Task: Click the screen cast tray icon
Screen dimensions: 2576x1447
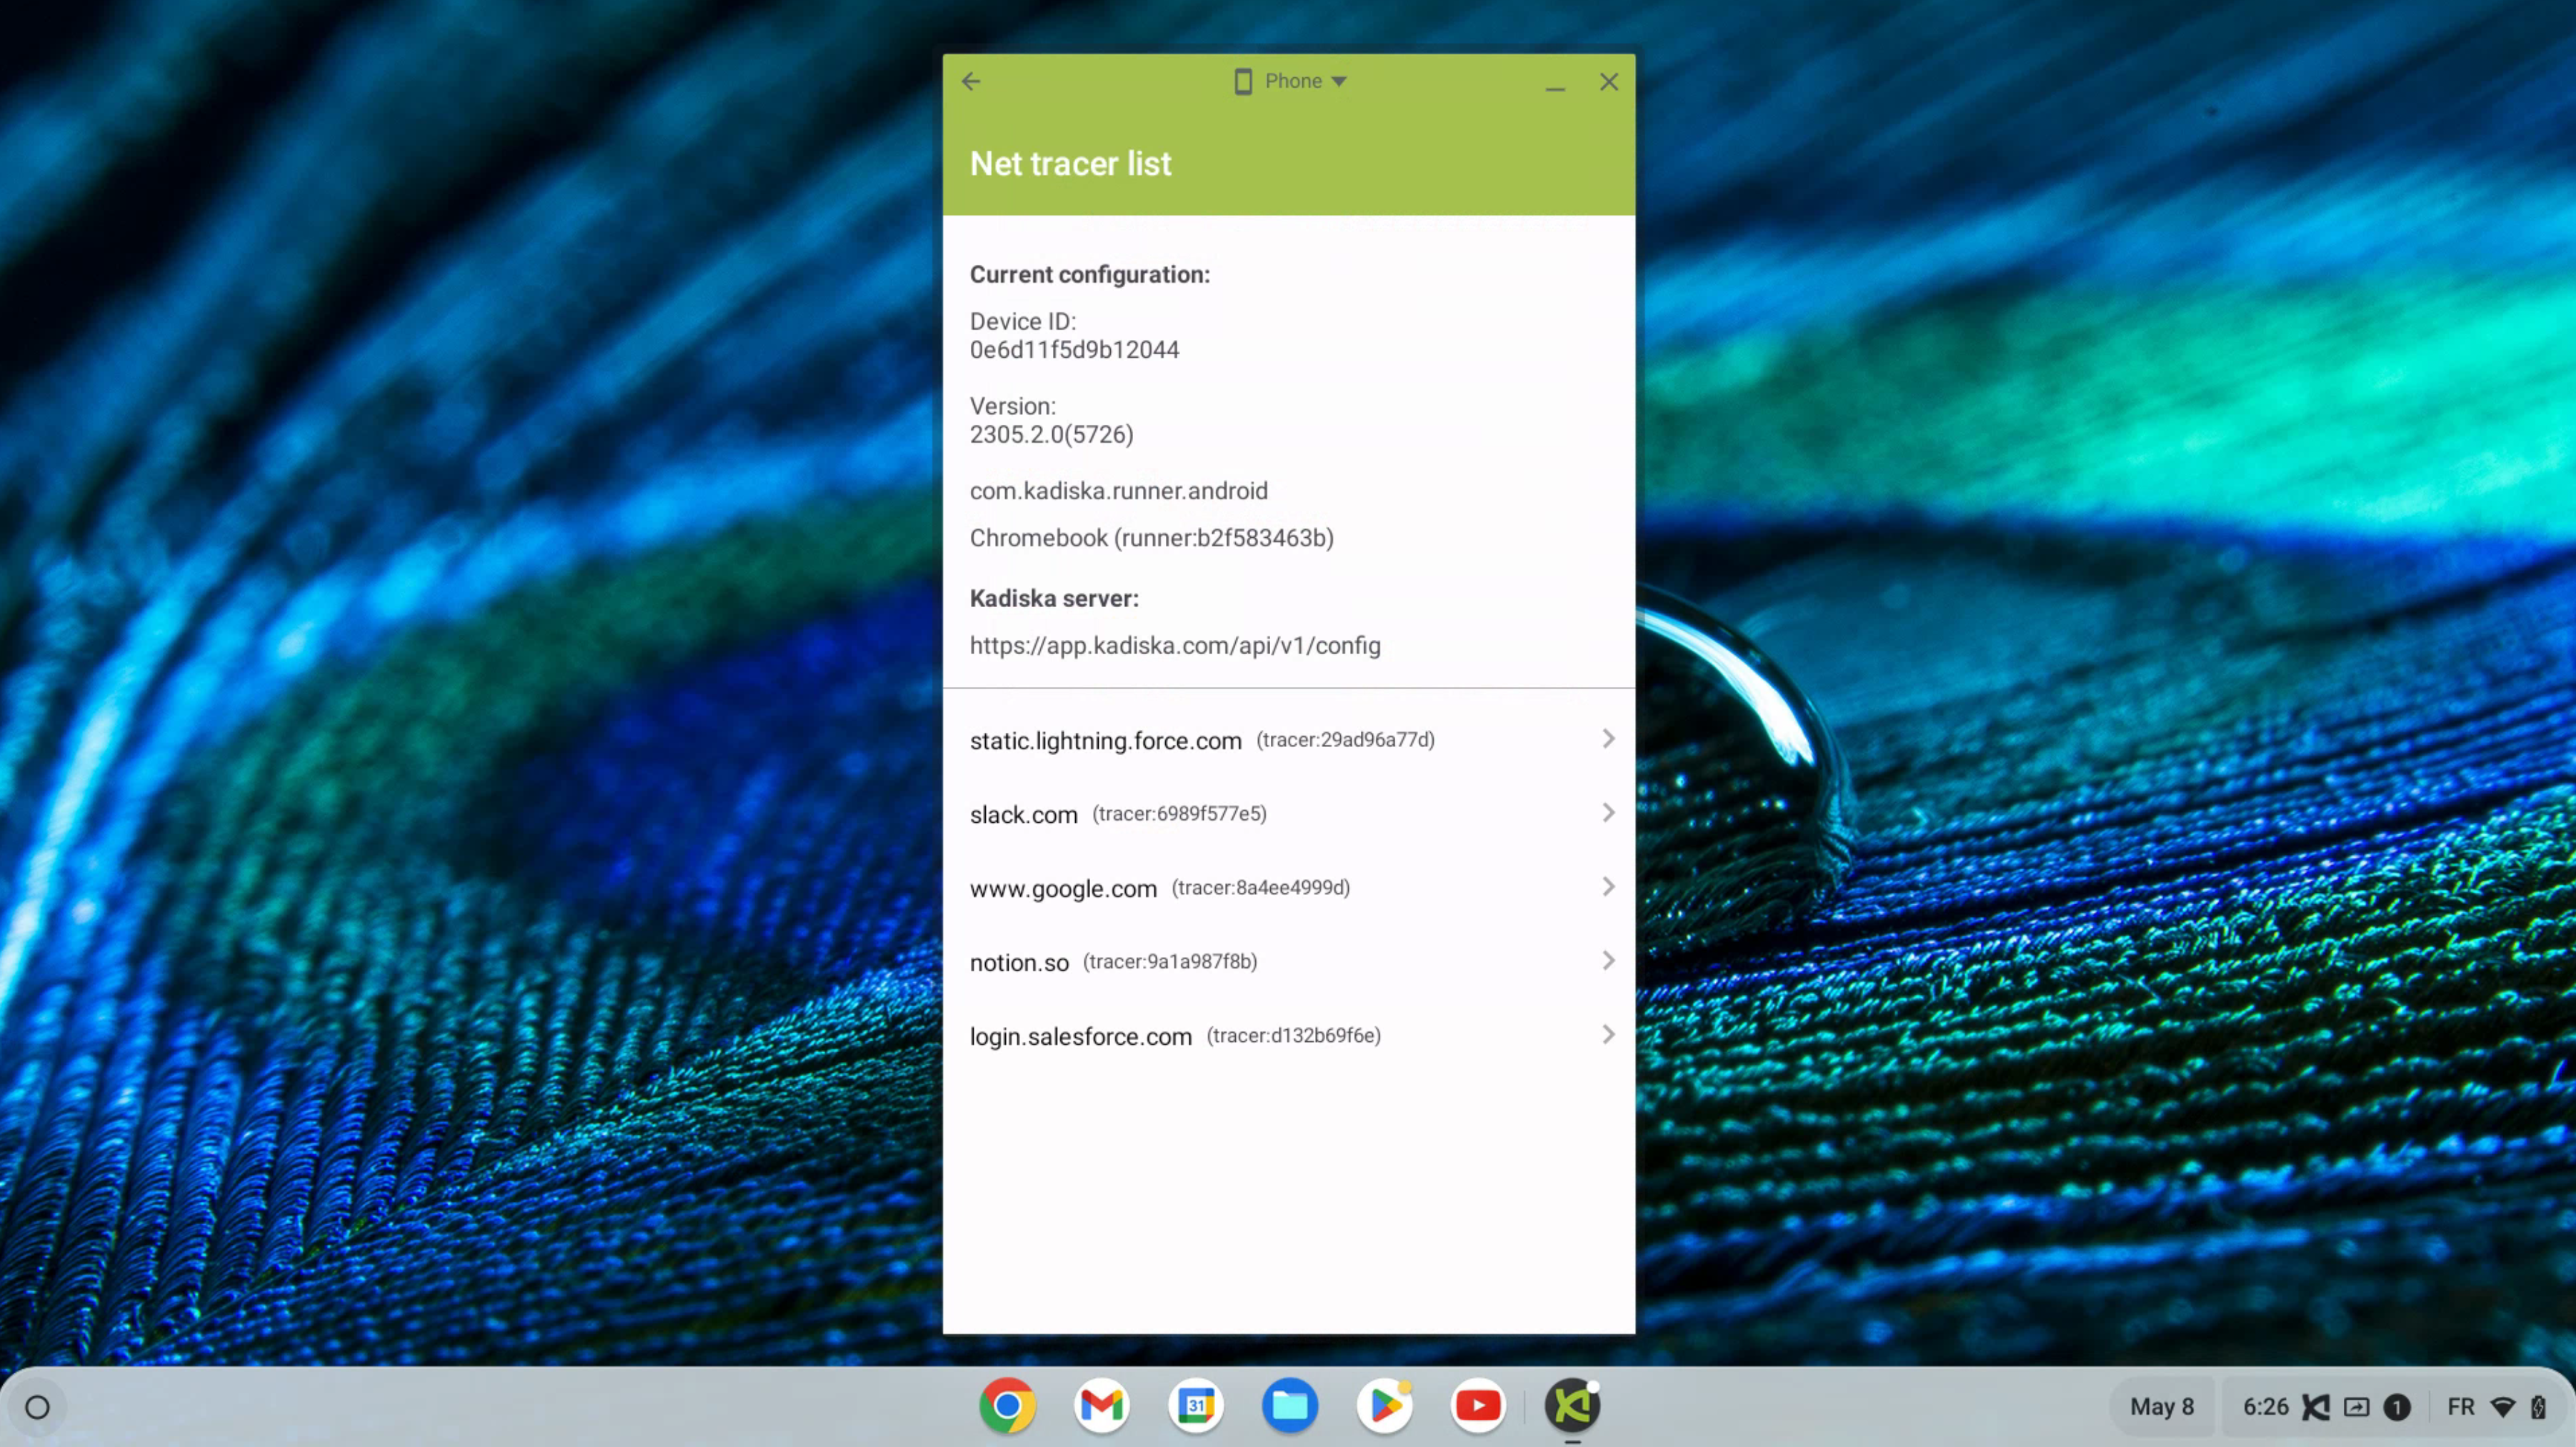Action: point(2356,1407)
